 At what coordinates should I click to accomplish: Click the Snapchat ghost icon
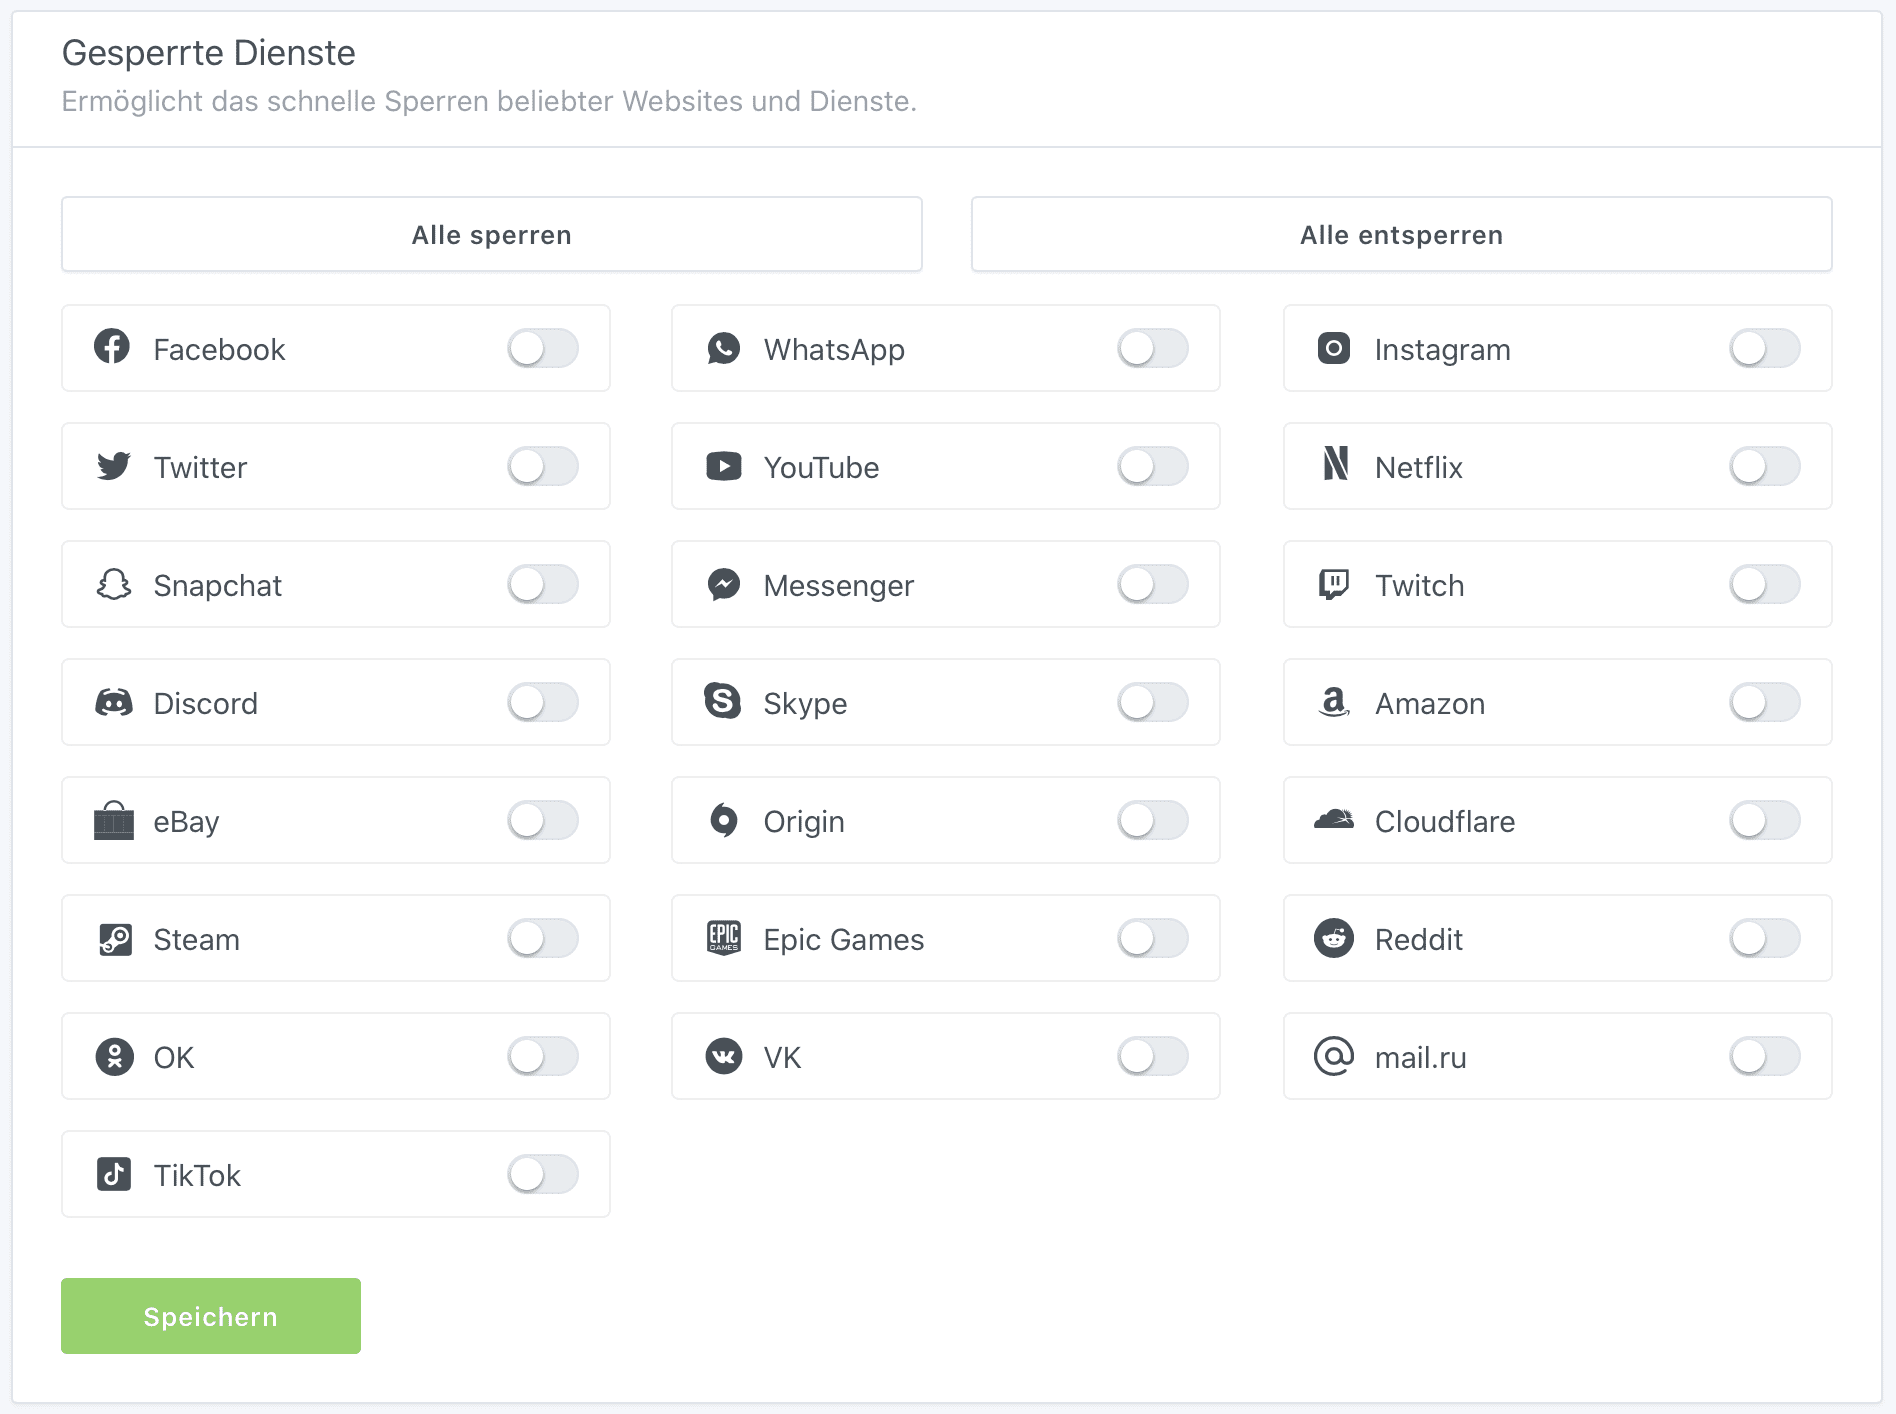113,584
